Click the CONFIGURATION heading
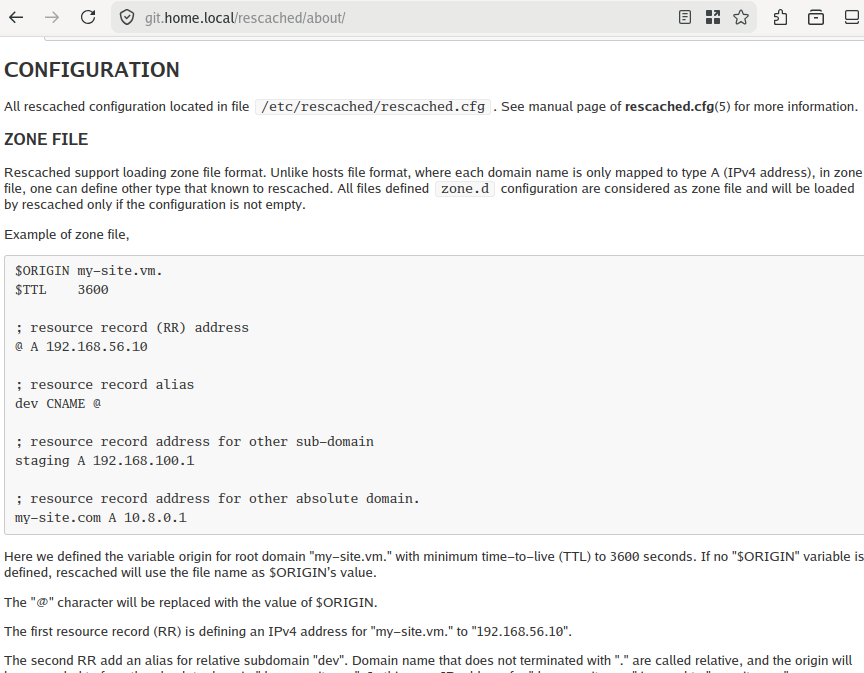Screen dimensions: 864x673 pyautogui.click(x=91, y=70)
